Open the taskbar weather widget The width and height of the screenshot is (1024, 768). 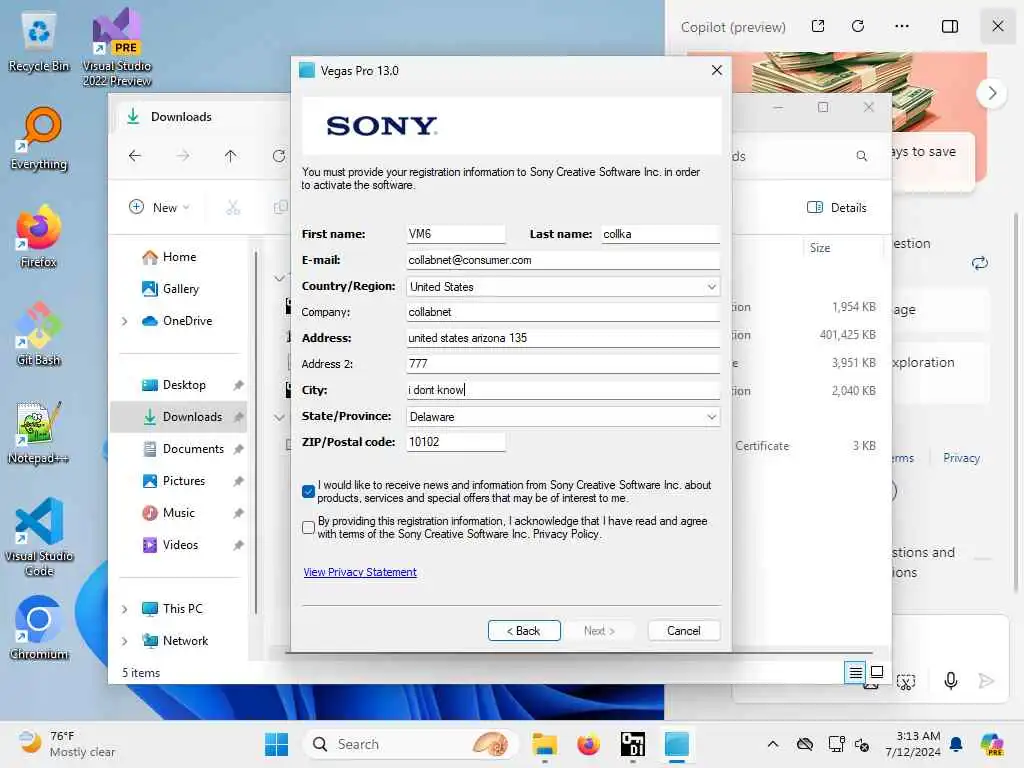tap(67, 744)
